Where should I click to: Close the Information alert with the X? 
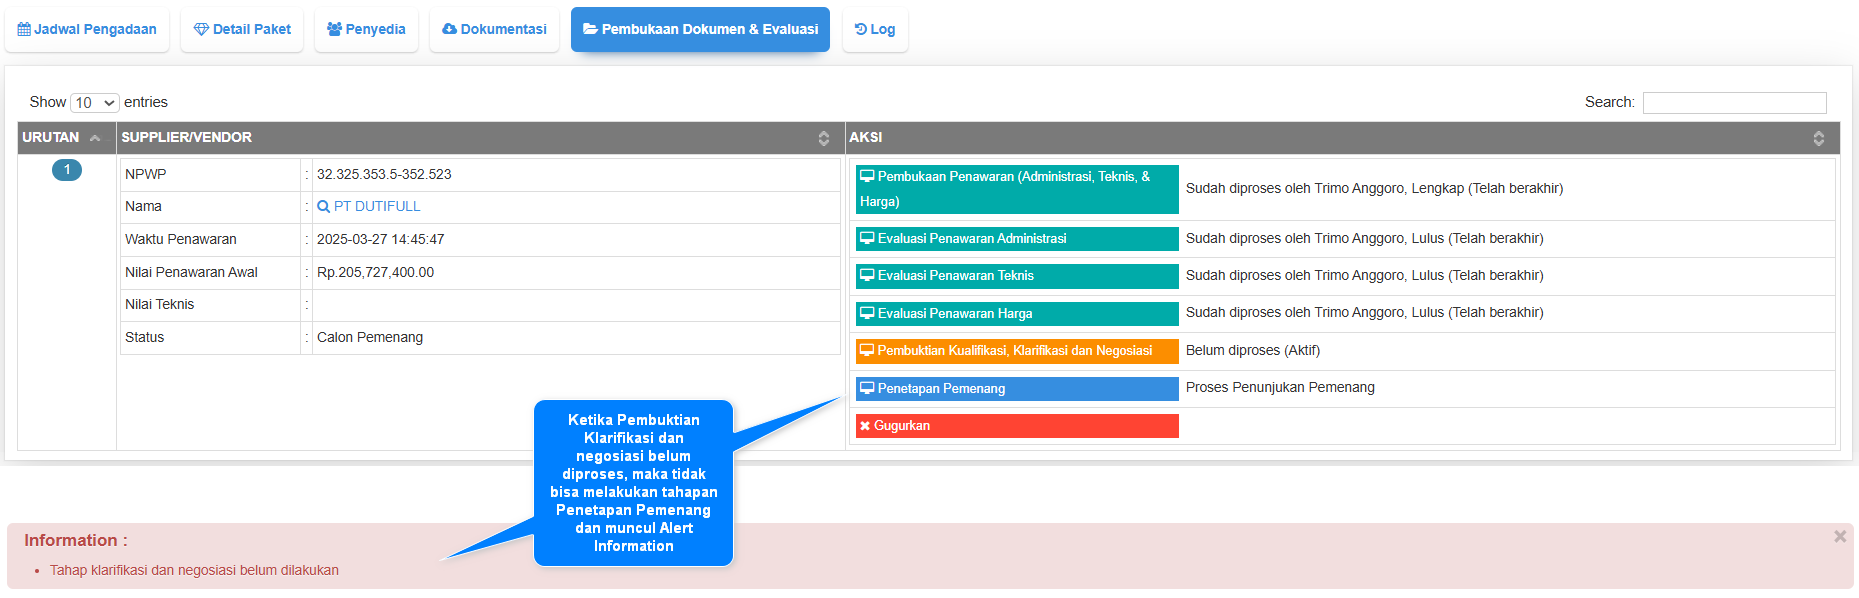[1839, 537]
